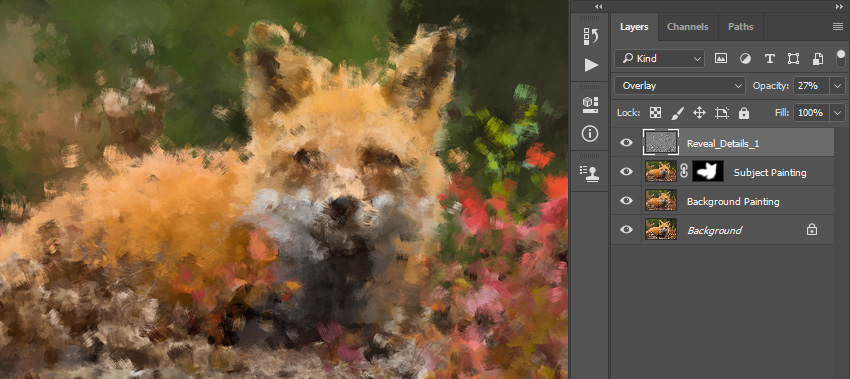Viewport: 850px width, 379px height.
Task: Open the 3D panel icon
Action: pos(590,104)
